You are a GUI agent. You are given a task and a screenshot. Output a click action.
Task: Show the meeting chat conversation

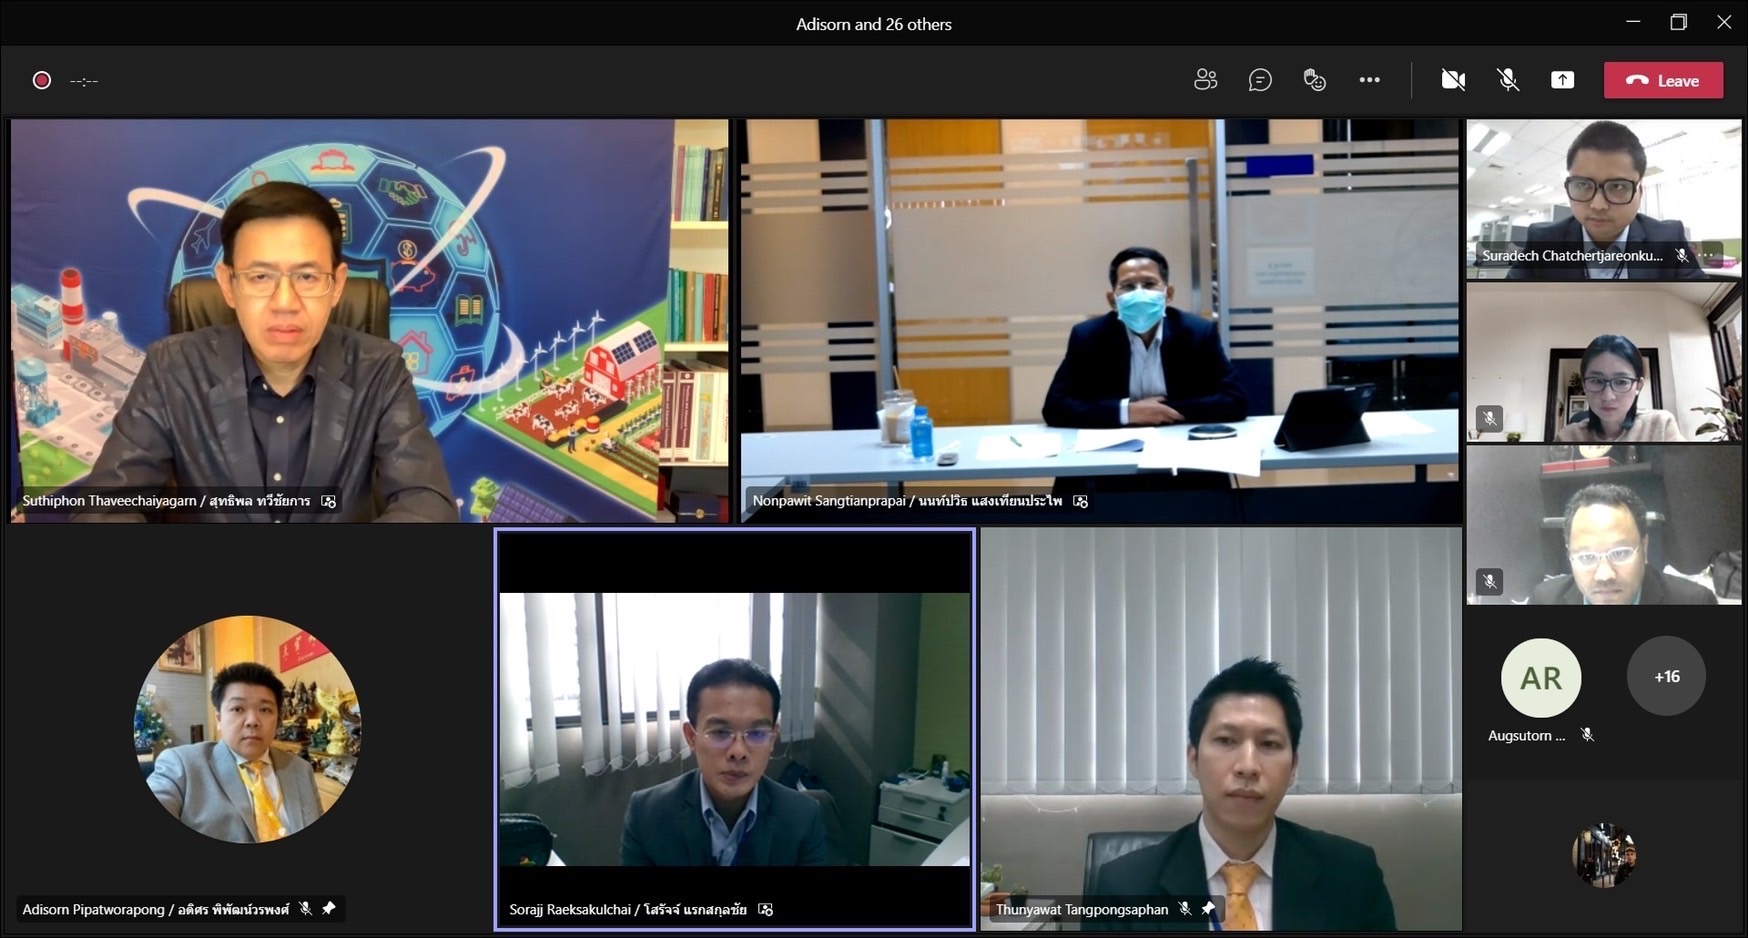click(1260, 80)
